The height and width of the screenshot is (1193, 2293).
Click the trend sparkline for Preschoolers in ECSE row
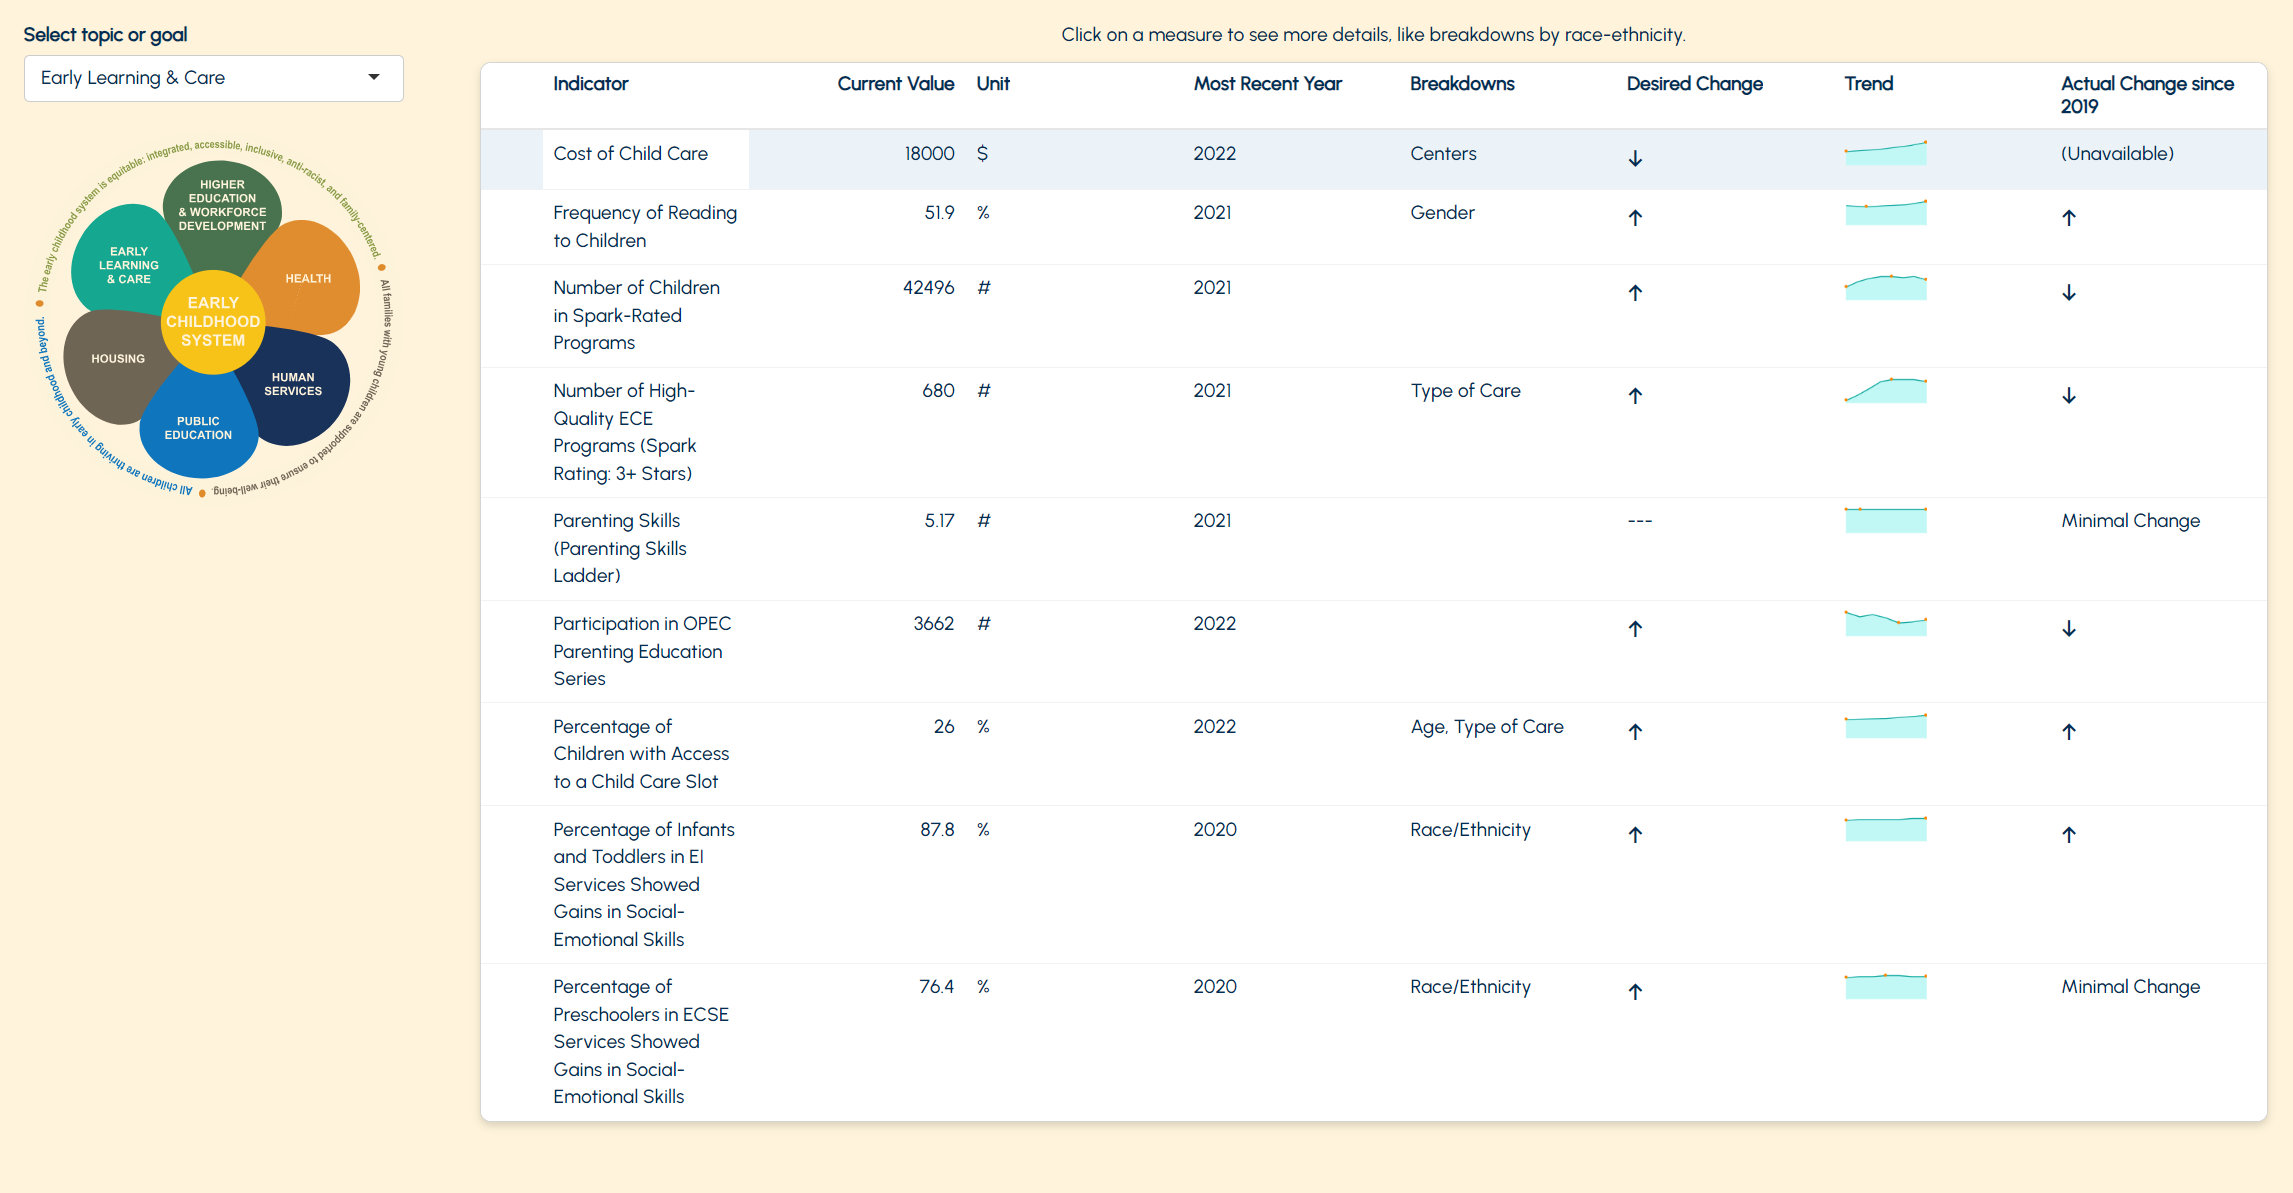pos(1886,986)
